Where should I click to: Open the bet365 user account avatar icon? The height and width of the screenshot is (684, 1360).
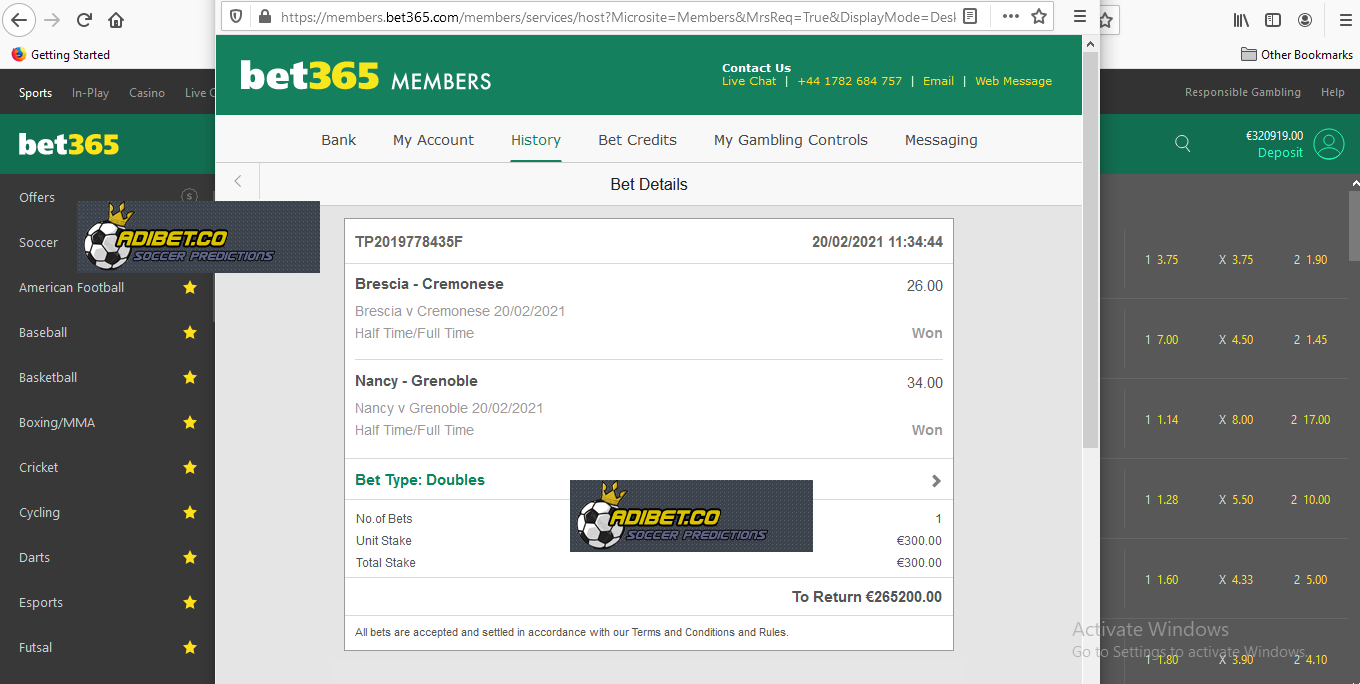(x=1329, y=144)
